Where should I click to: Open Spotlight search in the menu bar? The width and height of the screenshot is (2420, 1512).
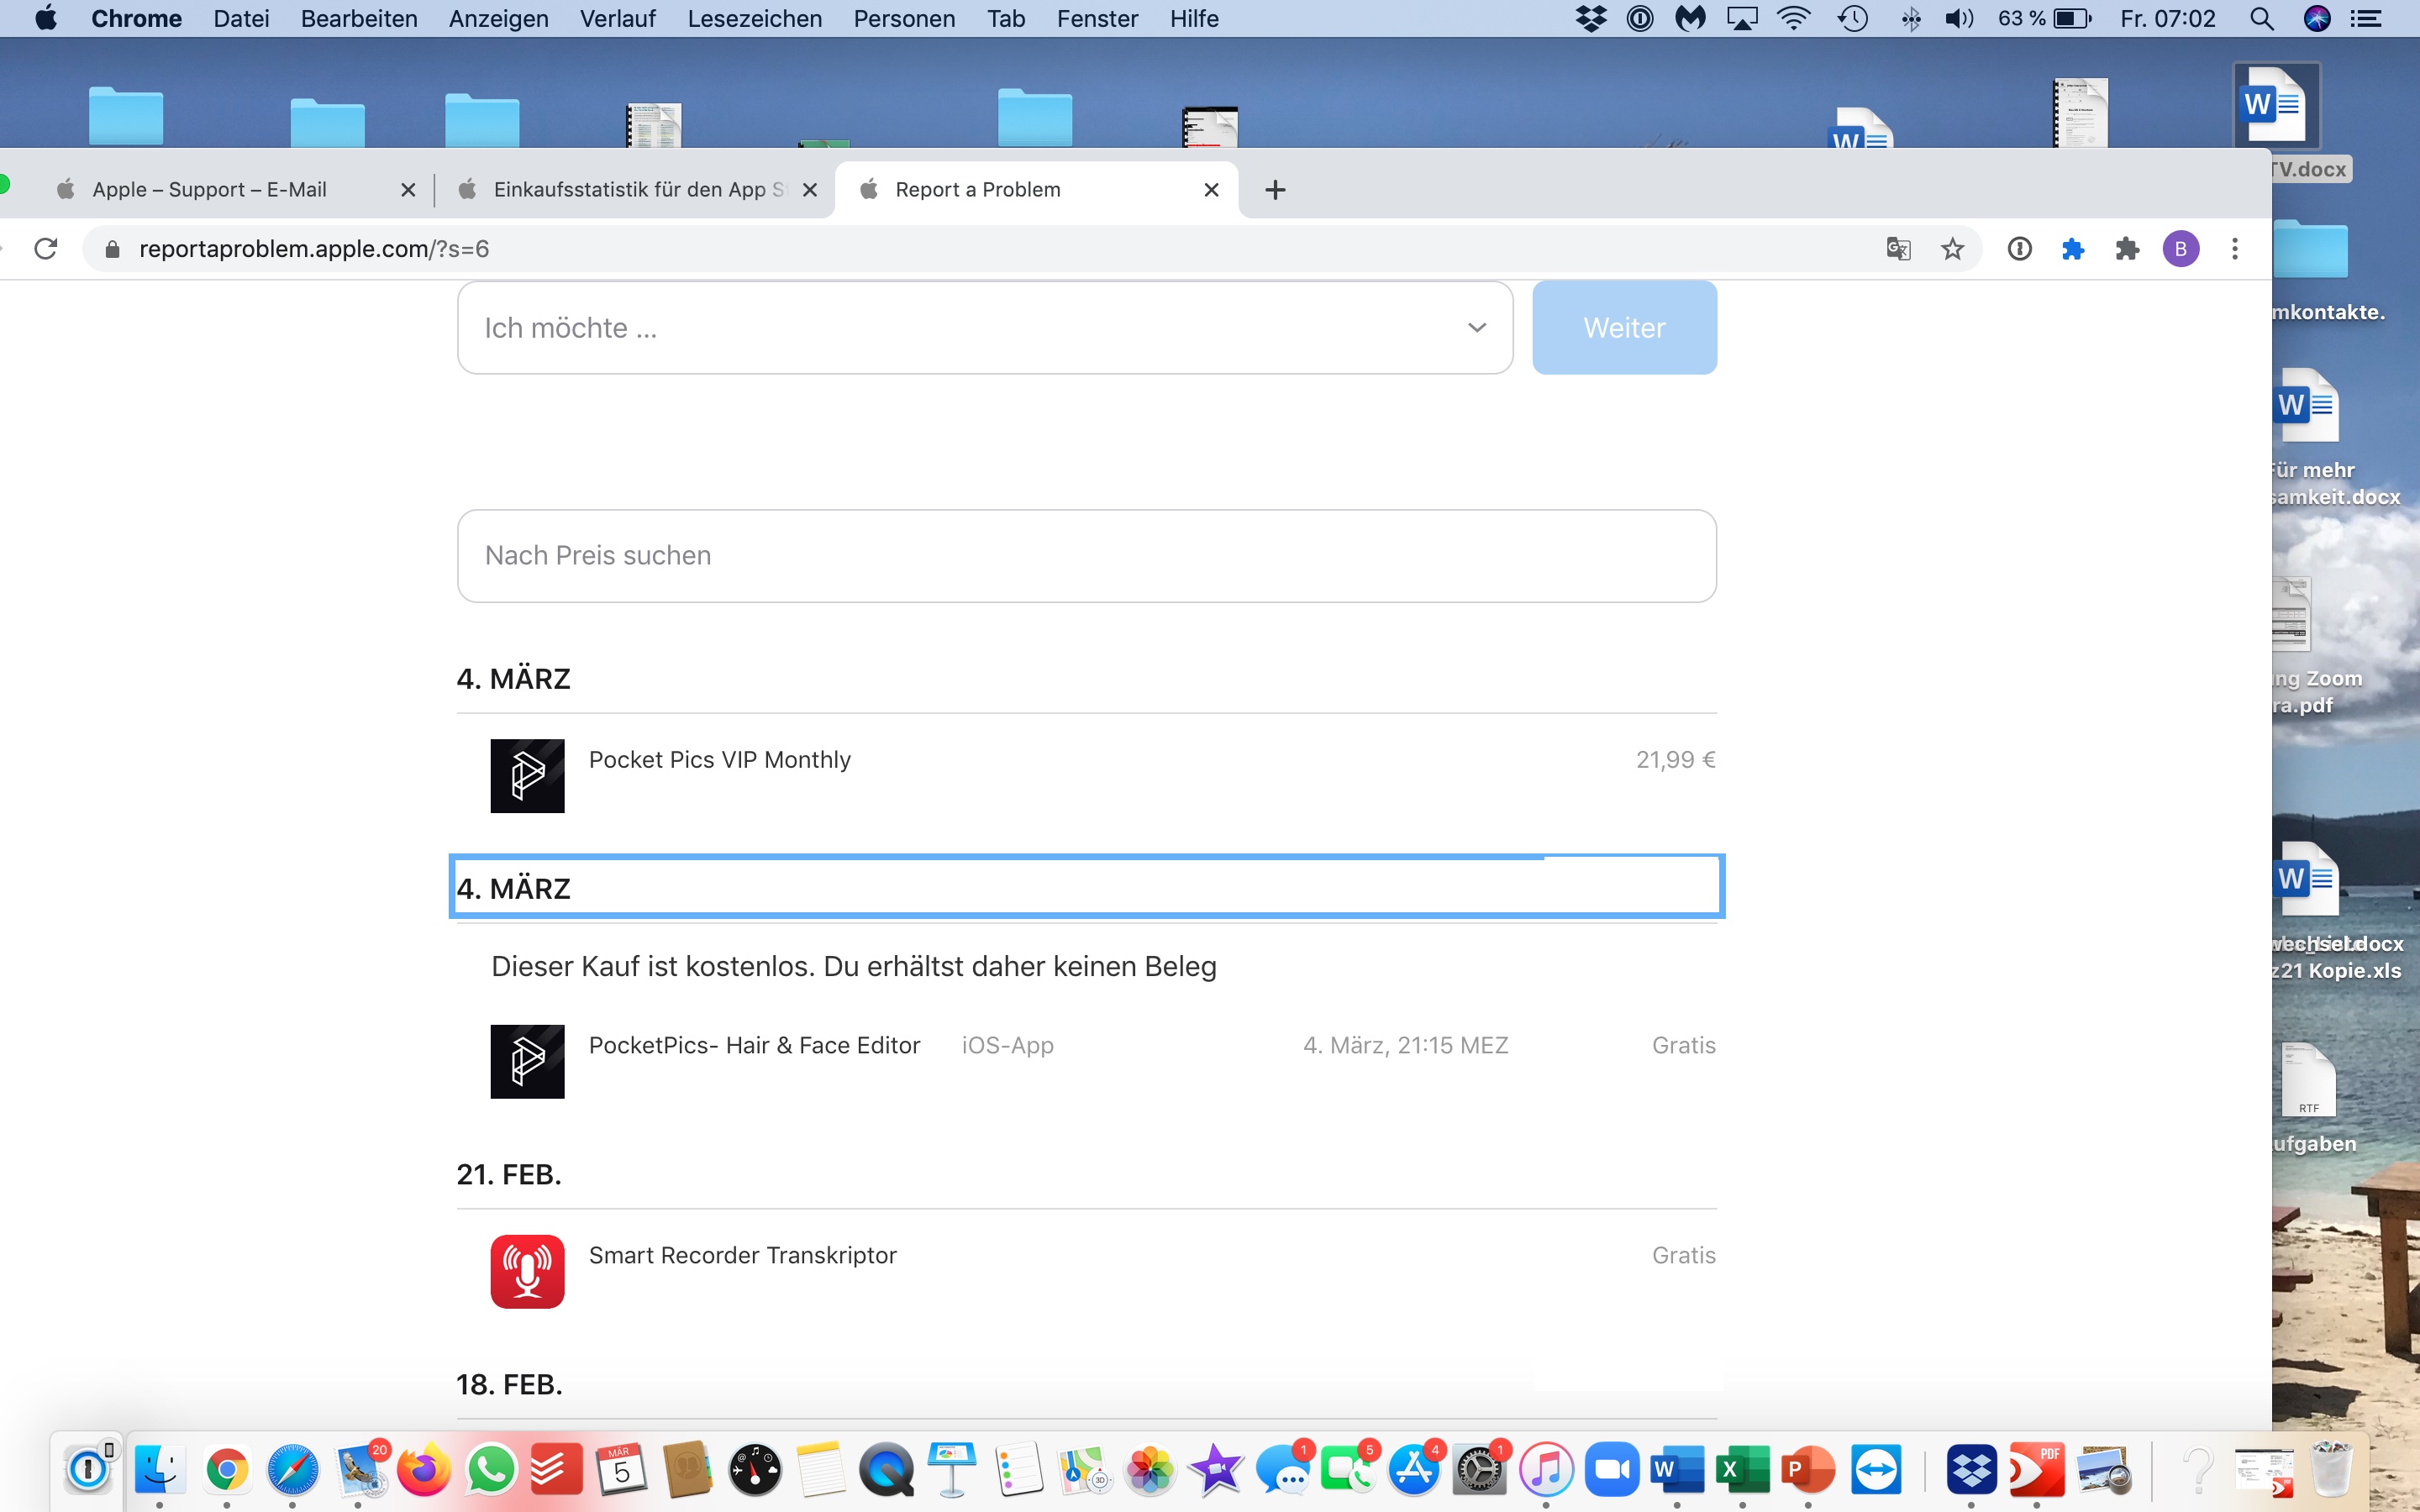click(2261, 19)
